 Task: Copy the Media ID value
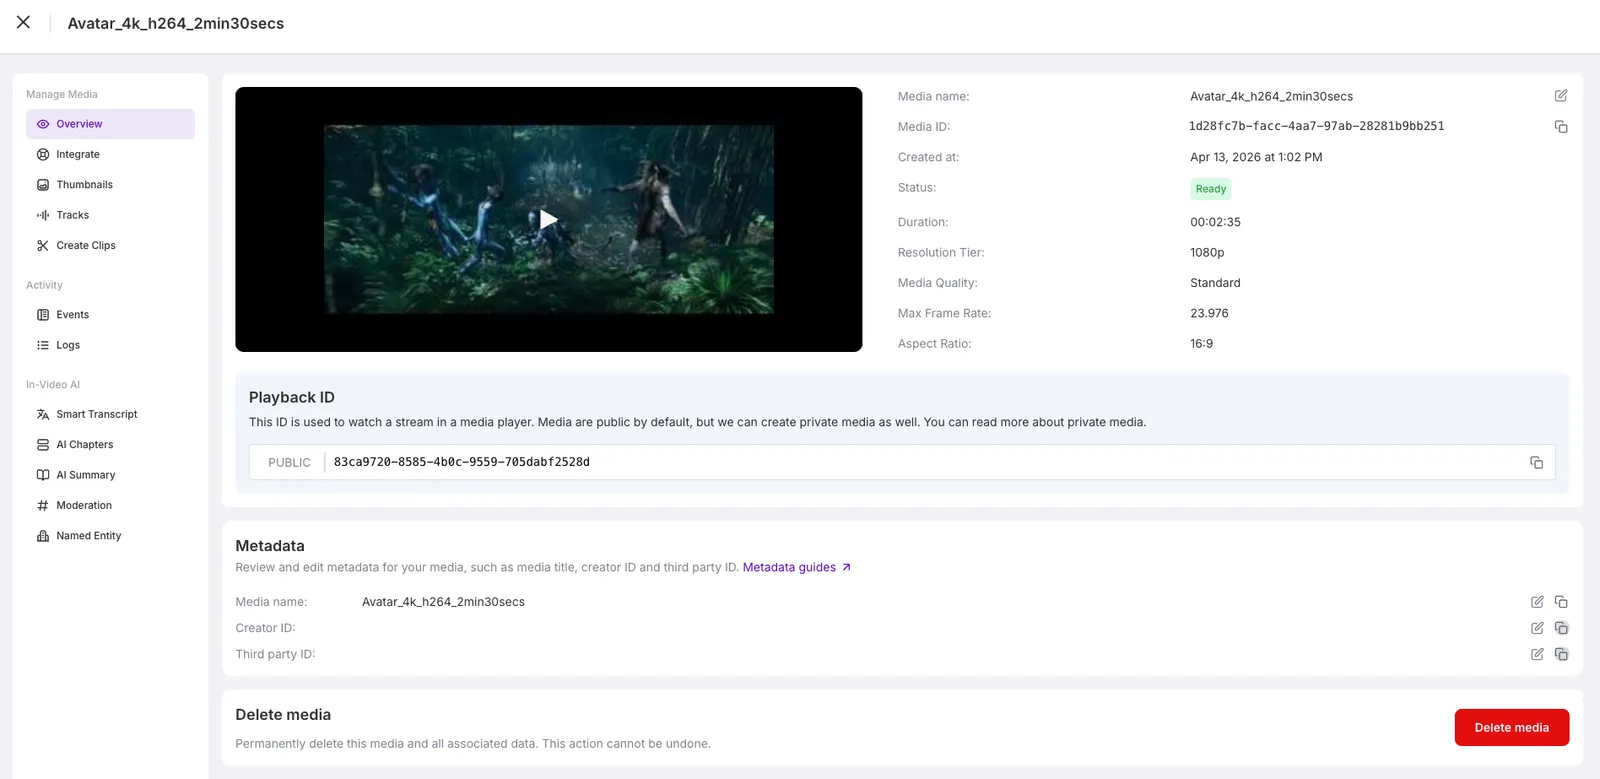[x=1561, y=127]
